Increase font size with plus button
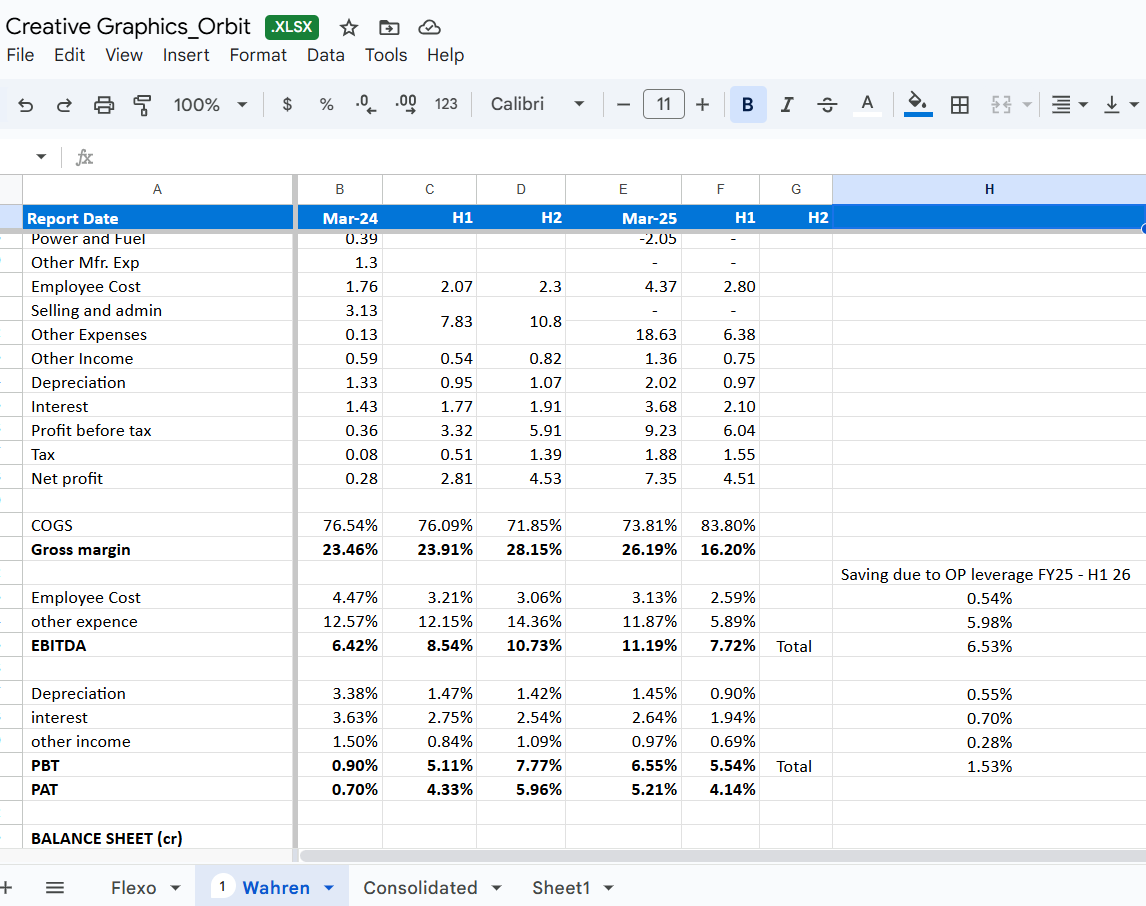 click(x=702, y=104)
